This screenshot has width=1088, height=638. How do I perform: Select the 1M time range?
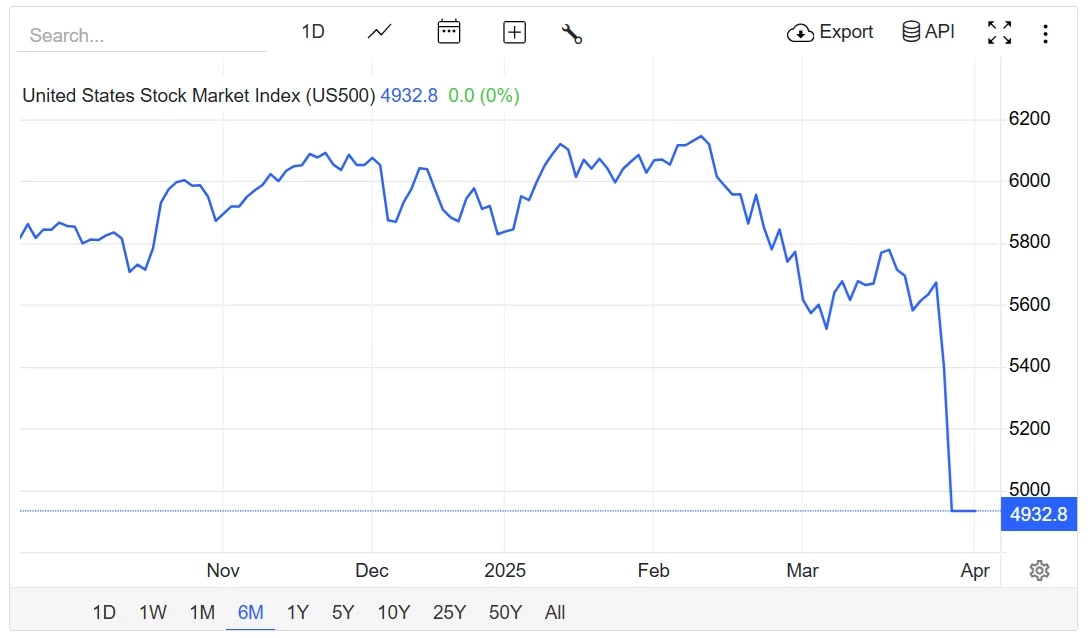pos(202,612)
